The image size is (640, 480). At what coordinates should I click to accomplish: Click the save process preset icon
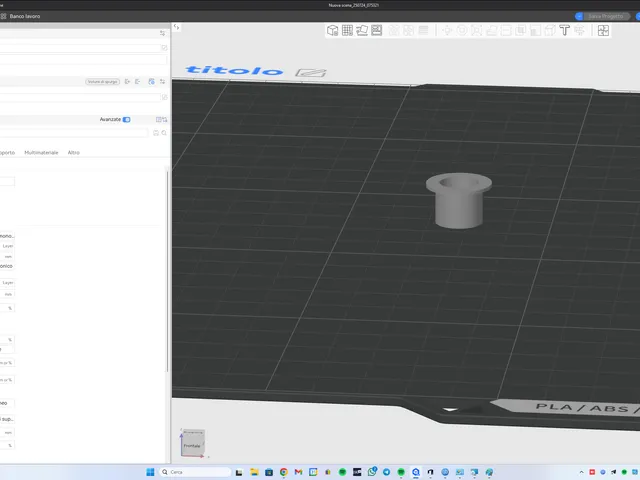tap(156, 133)
